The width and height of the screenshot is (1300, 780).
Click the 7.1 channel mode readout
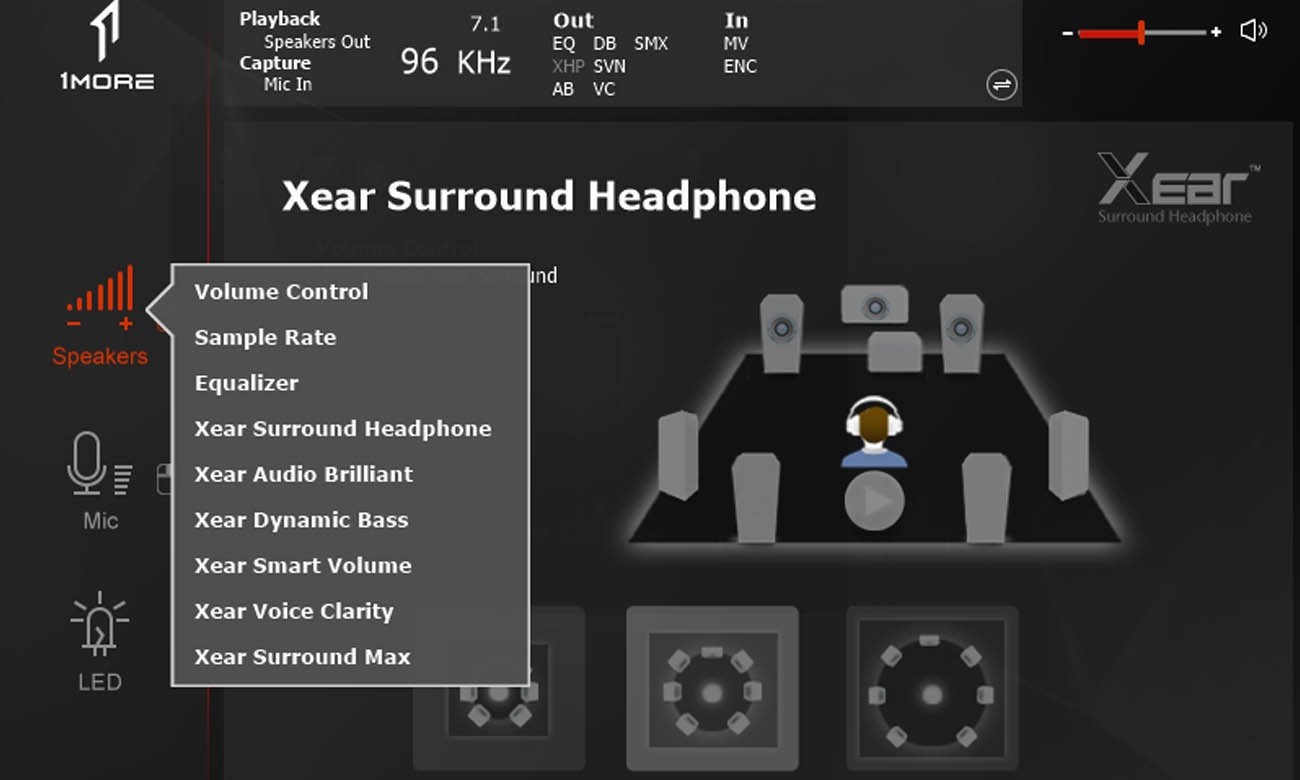coord(485,24)
